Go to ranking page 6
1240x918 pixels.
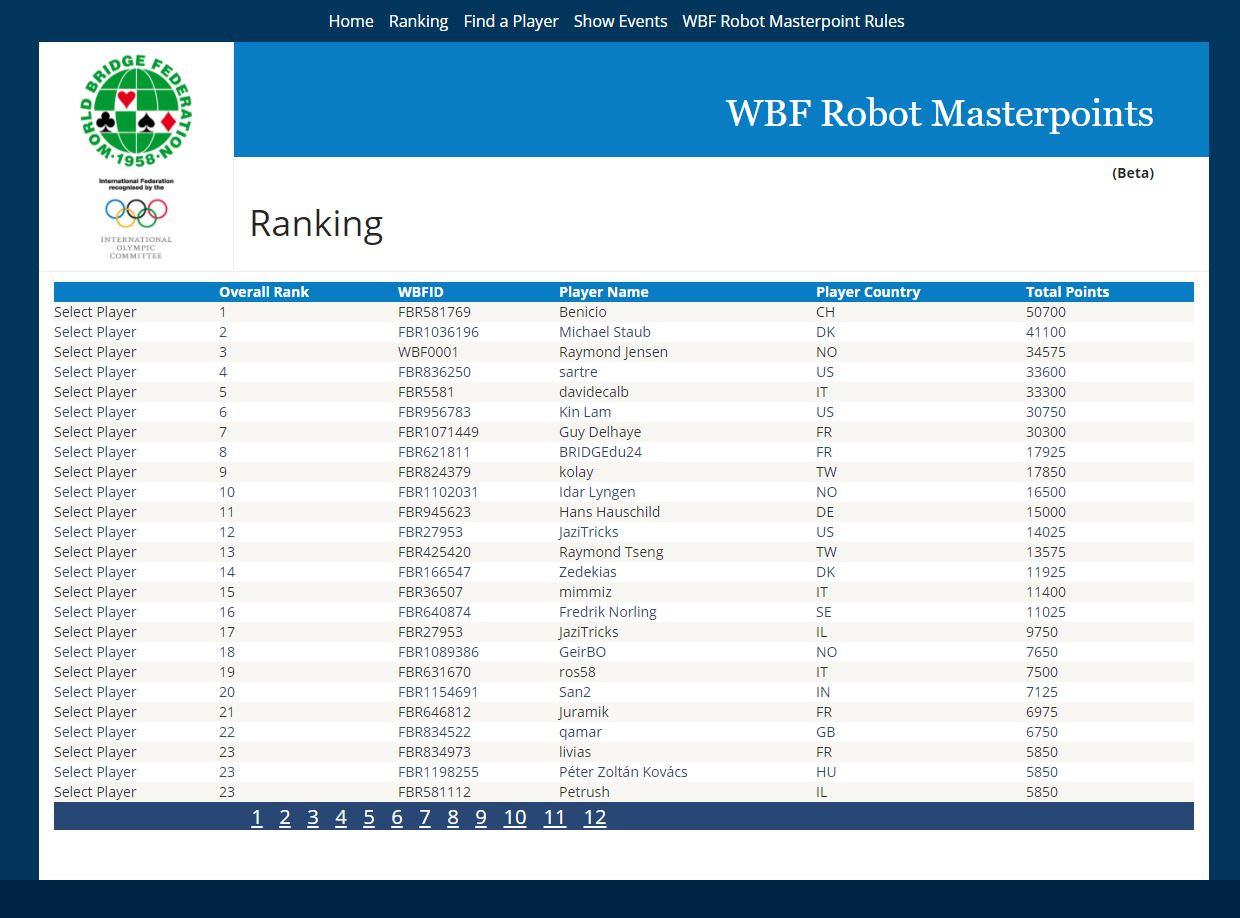pos(397,818)
